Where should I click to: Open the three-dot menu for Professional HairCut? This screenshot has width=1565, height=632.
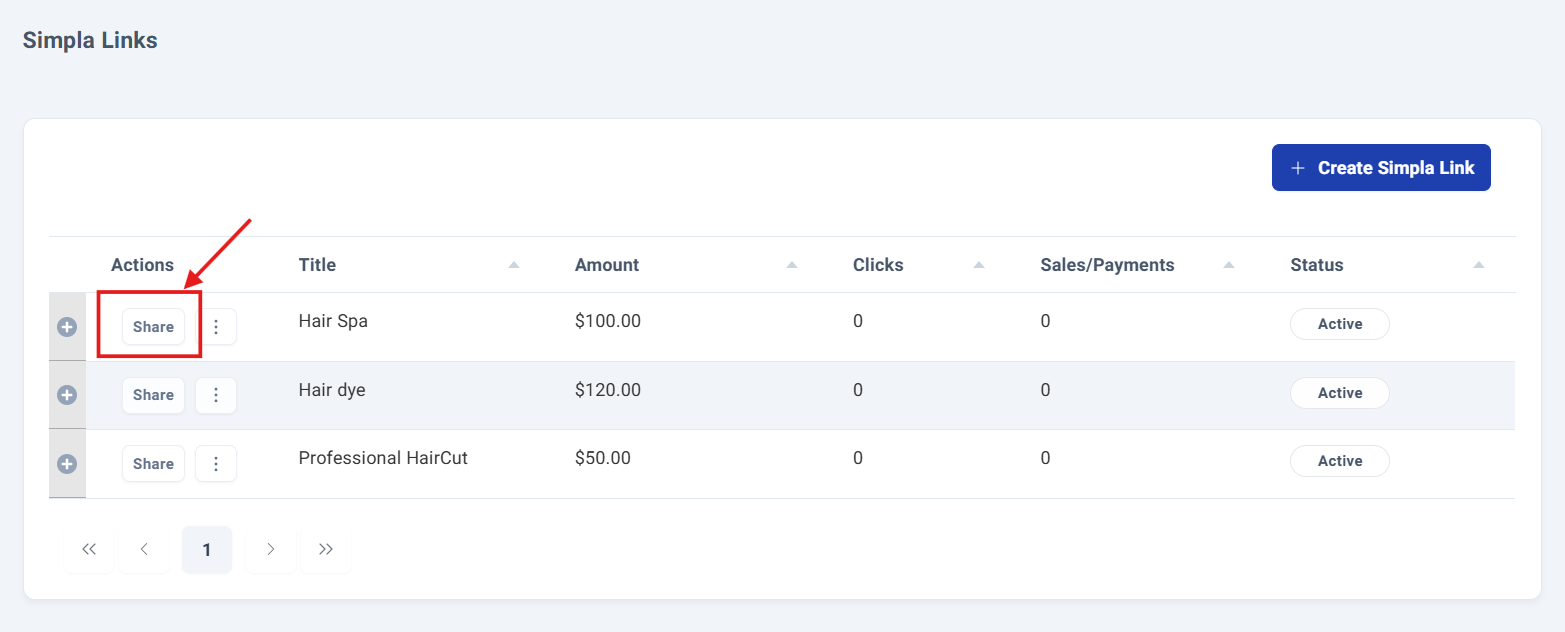(216, 464)
